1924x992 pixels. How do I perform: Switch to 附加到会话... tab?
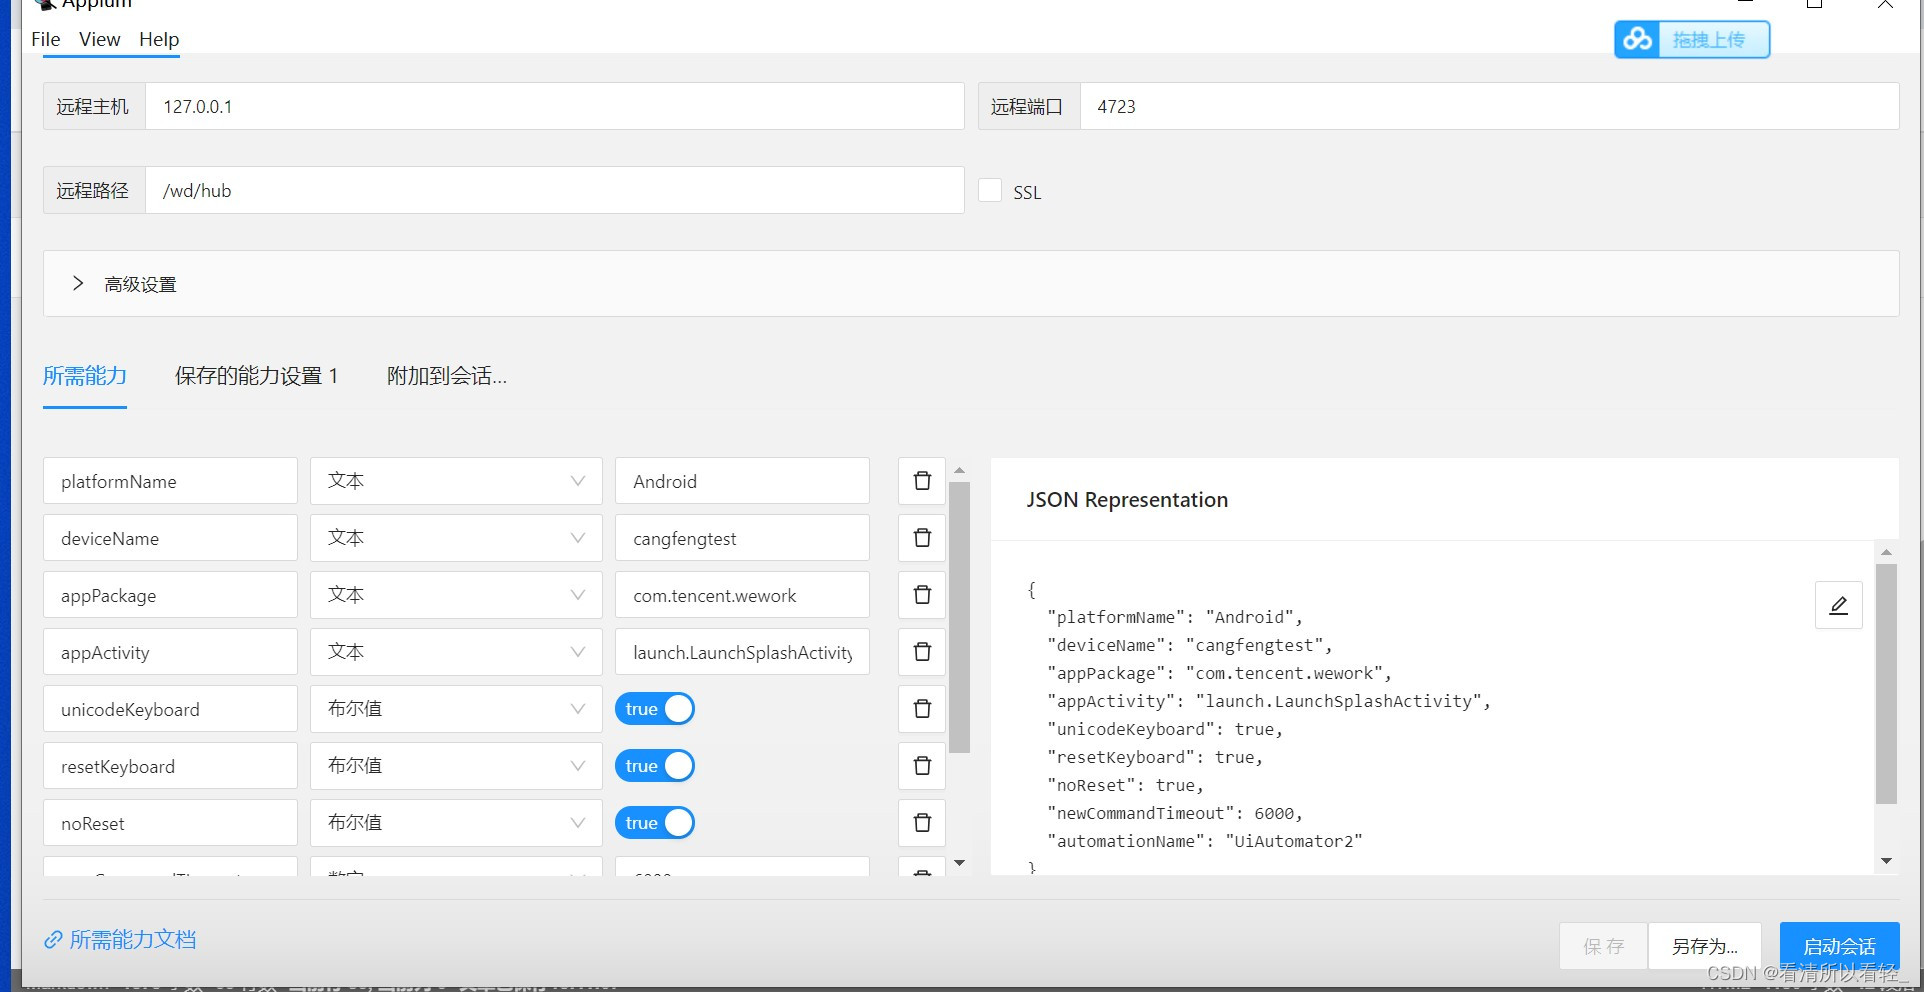(447, 376)
